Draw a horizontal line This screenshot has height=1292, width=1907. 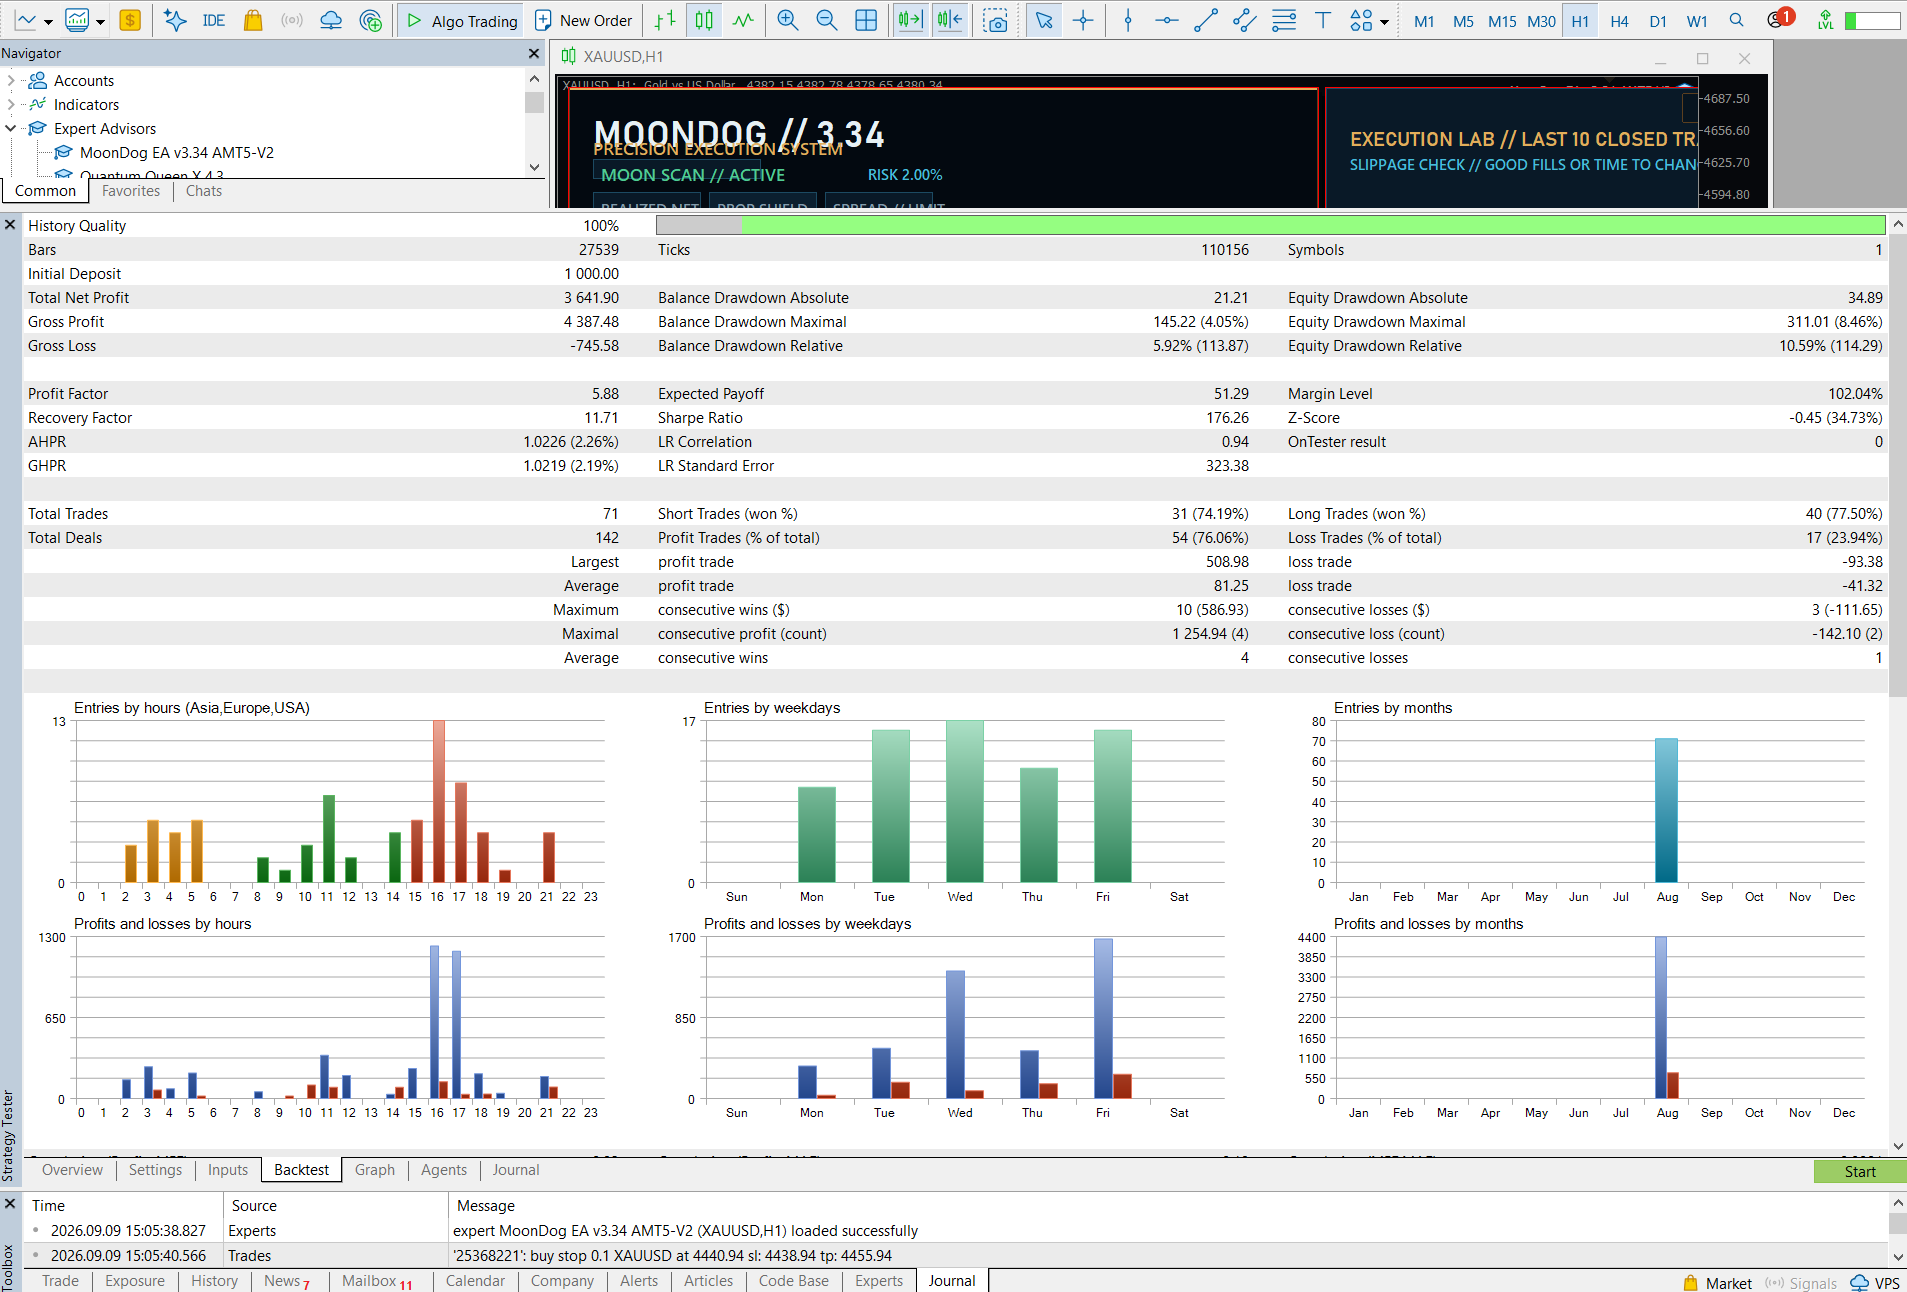[1166, 20]
